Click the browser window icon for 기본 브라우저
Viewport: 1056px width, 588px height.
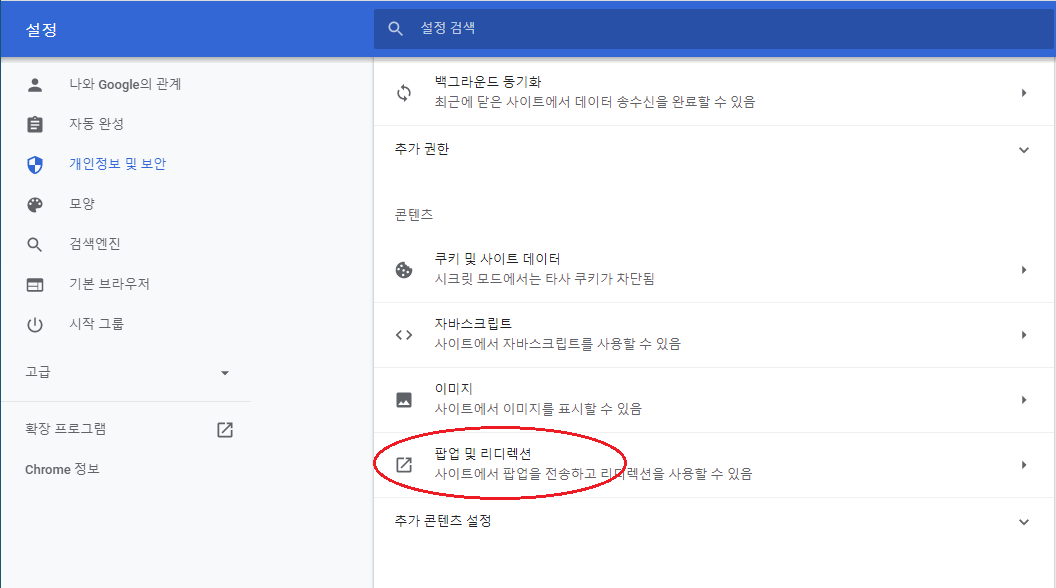pos(35,284)
